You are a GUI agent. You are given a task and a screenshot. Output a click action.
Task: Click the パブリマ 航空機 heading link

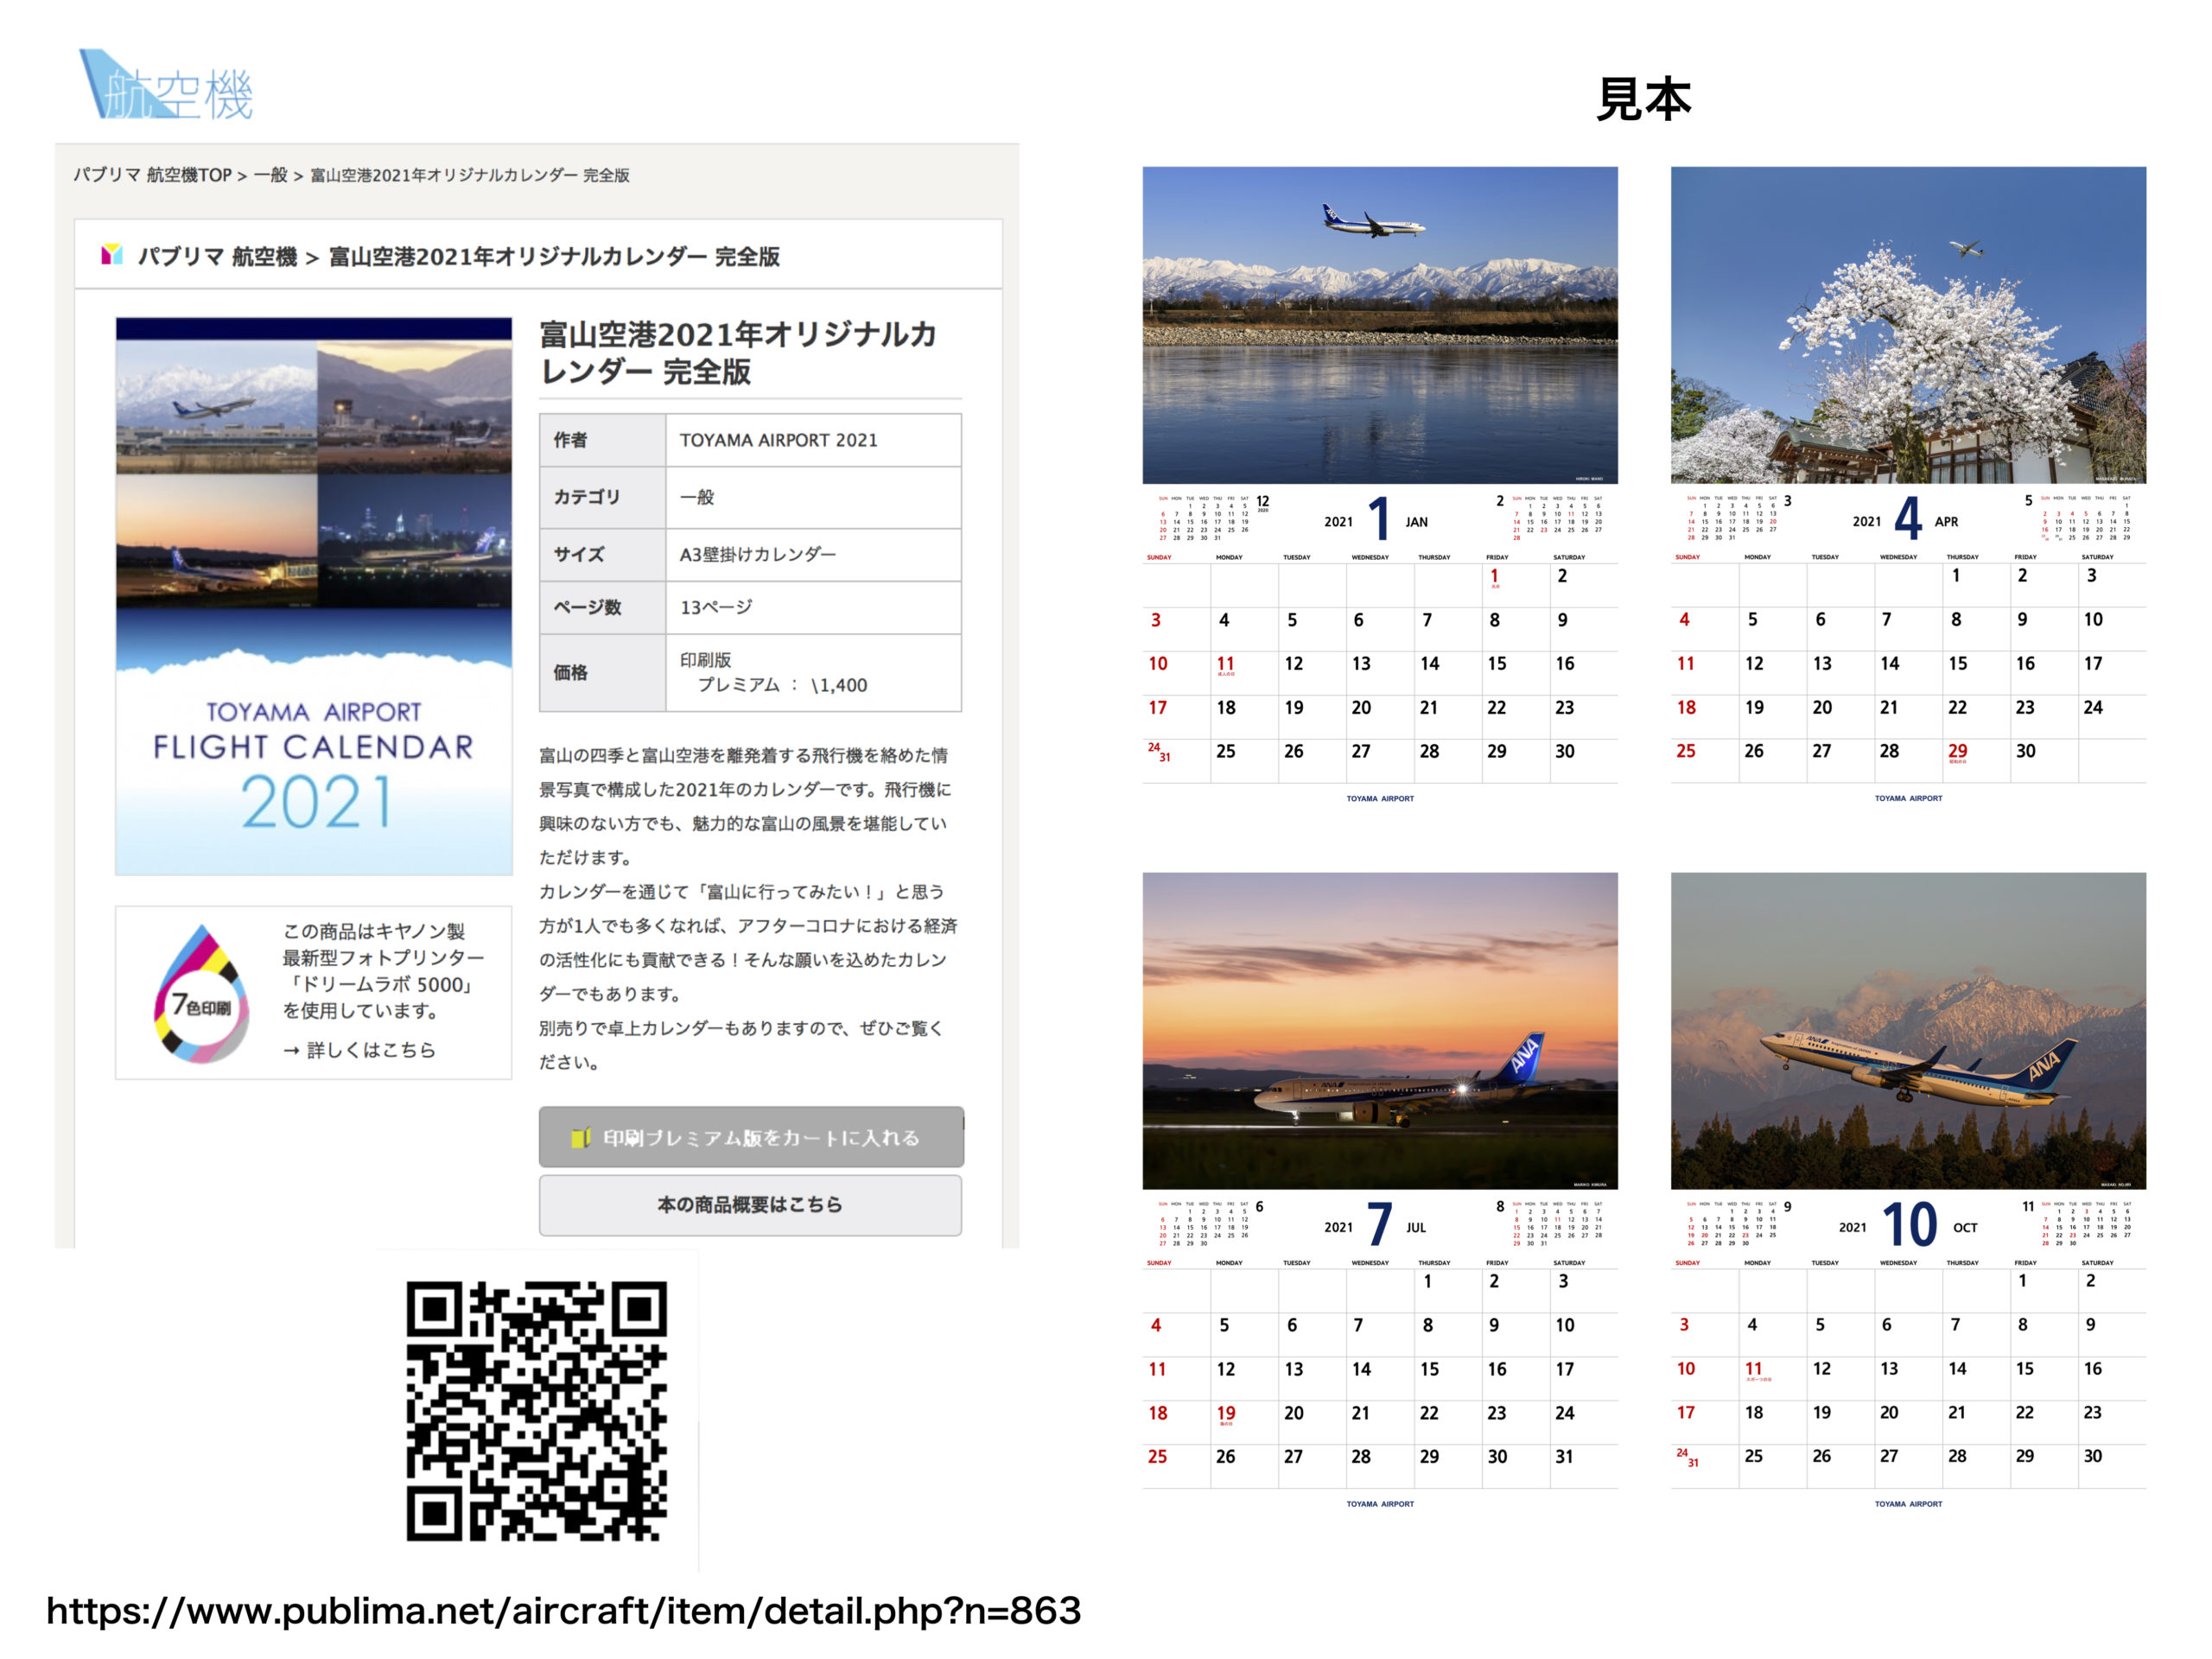[x=218, y=257]
